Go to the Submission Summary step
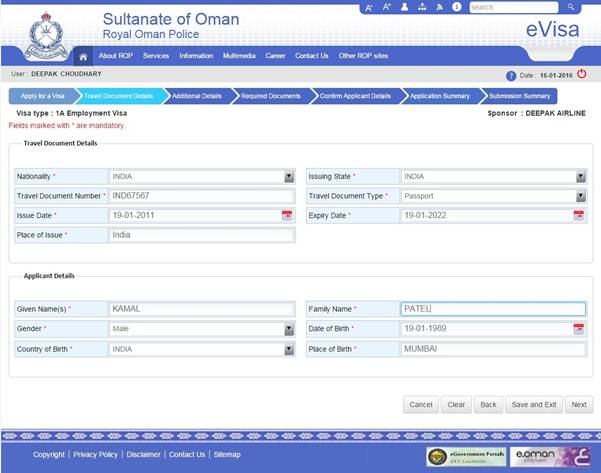601x473 pixels. [519, 96]
